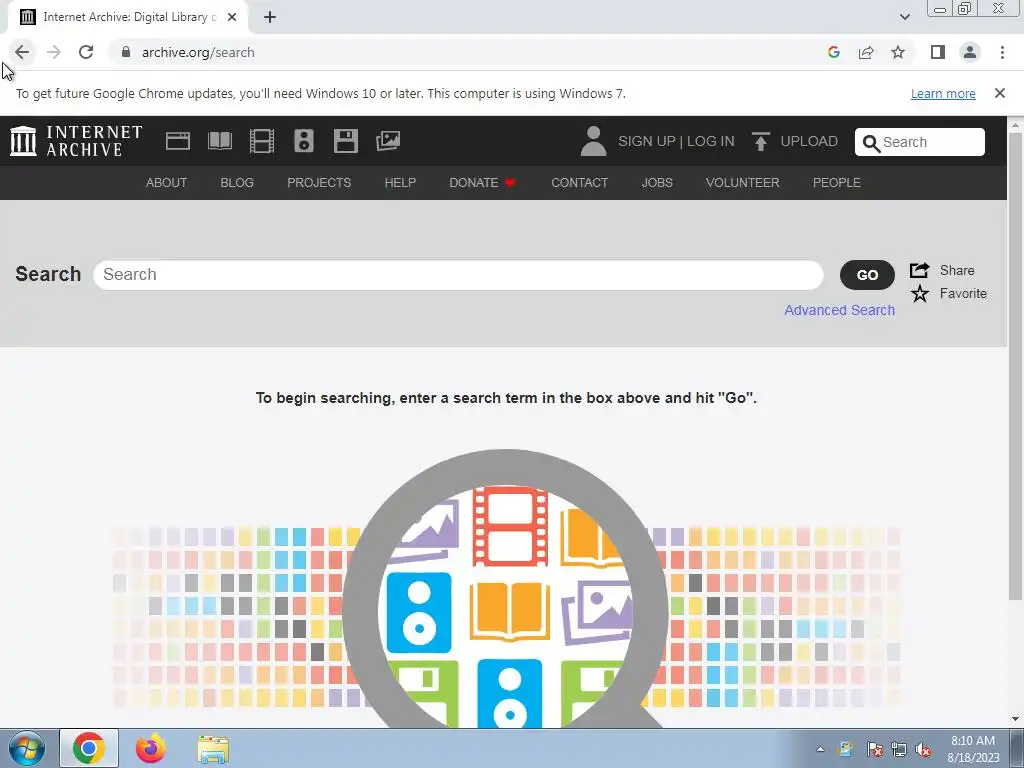This screenshot has width=1024, height=768.
Task: Bookmark this tab with star icon
Action: tap(898, 52)
